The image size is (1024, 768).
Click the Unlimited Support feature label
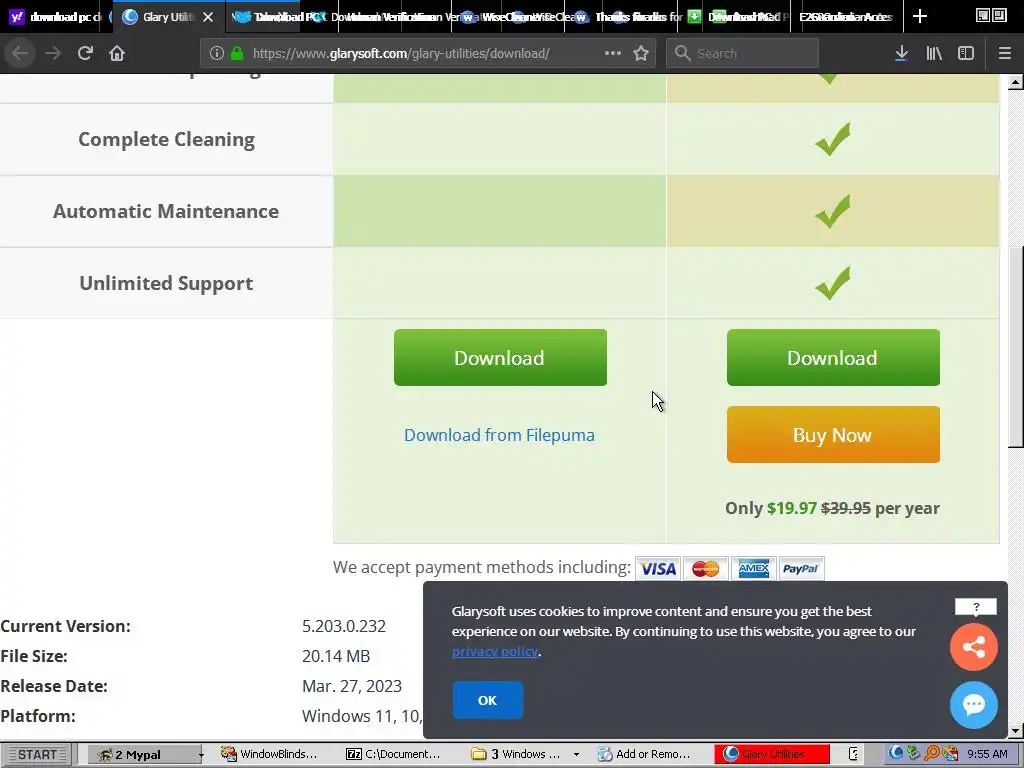tap(166, 283)
